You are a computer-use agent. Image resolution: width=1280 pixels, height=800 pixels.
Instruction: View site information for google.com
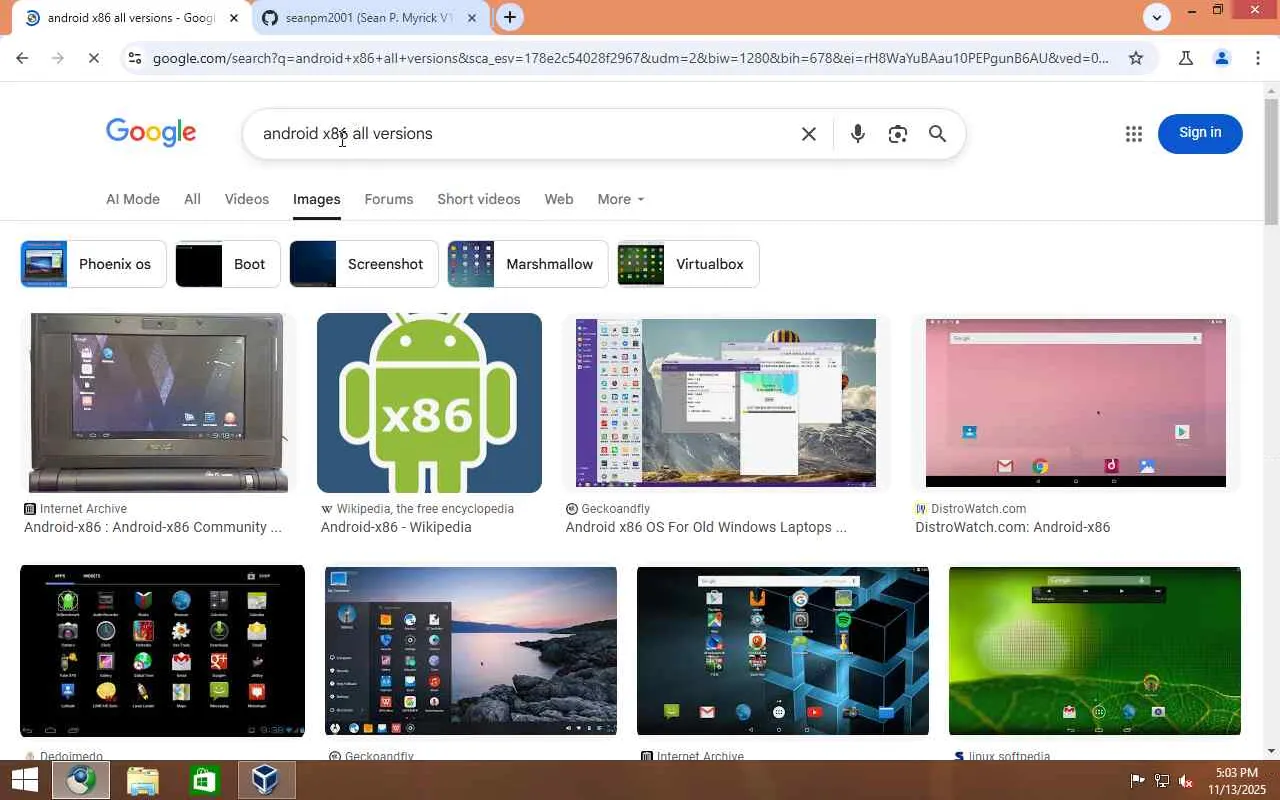click(134, 58)
